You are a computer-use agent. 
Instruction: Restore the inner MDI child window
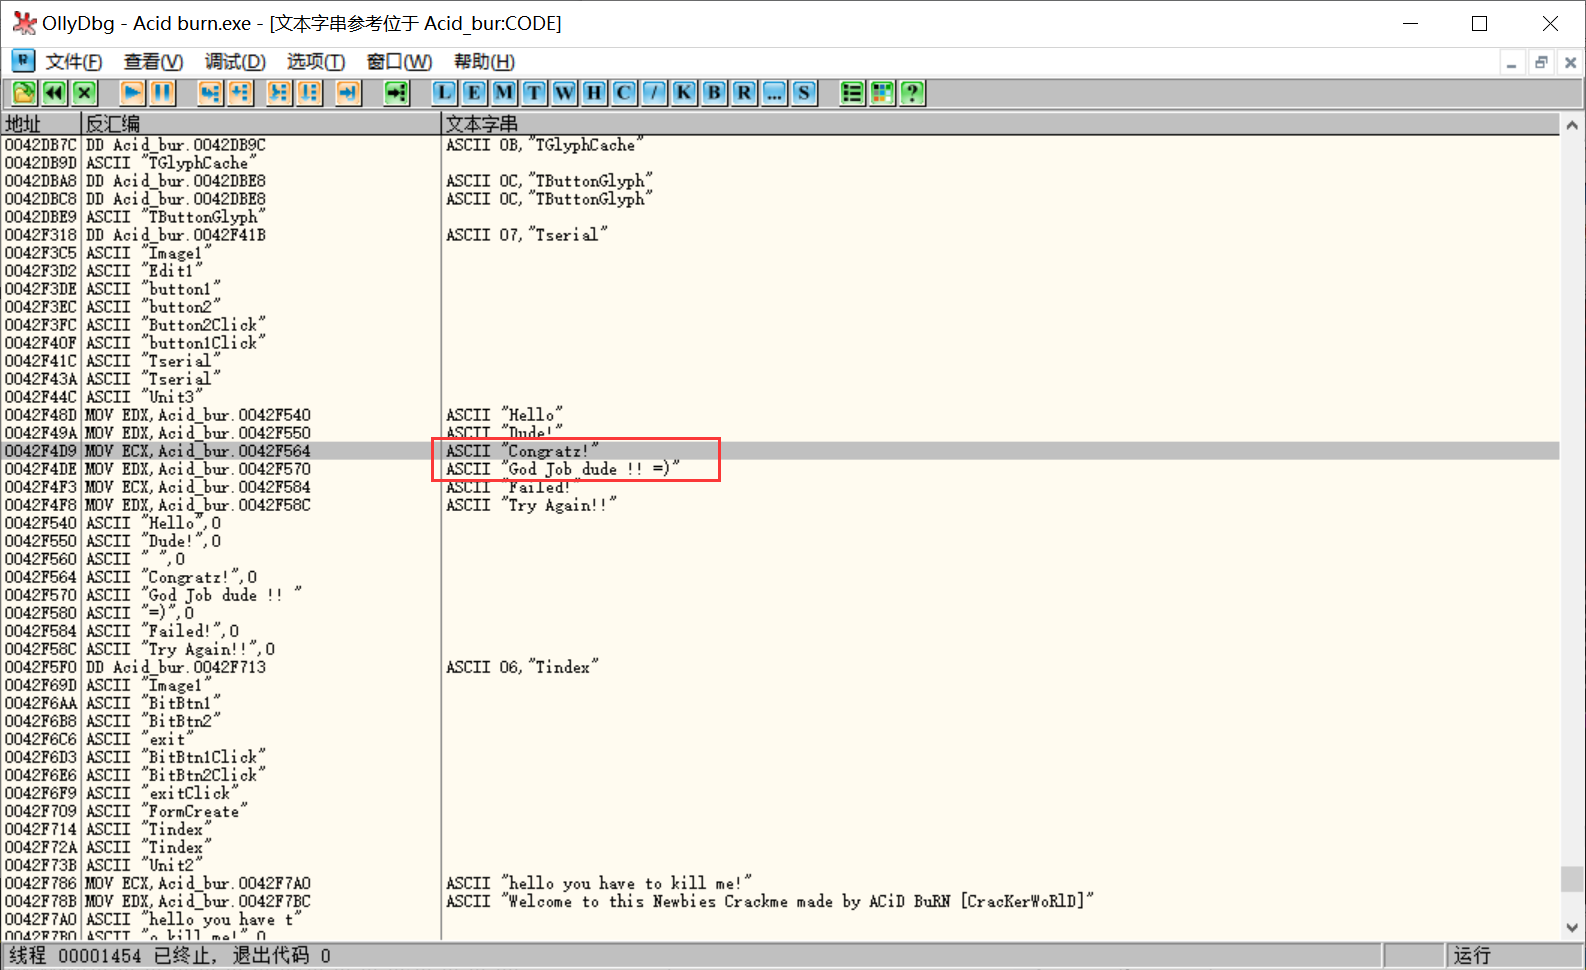point(1541,62)
